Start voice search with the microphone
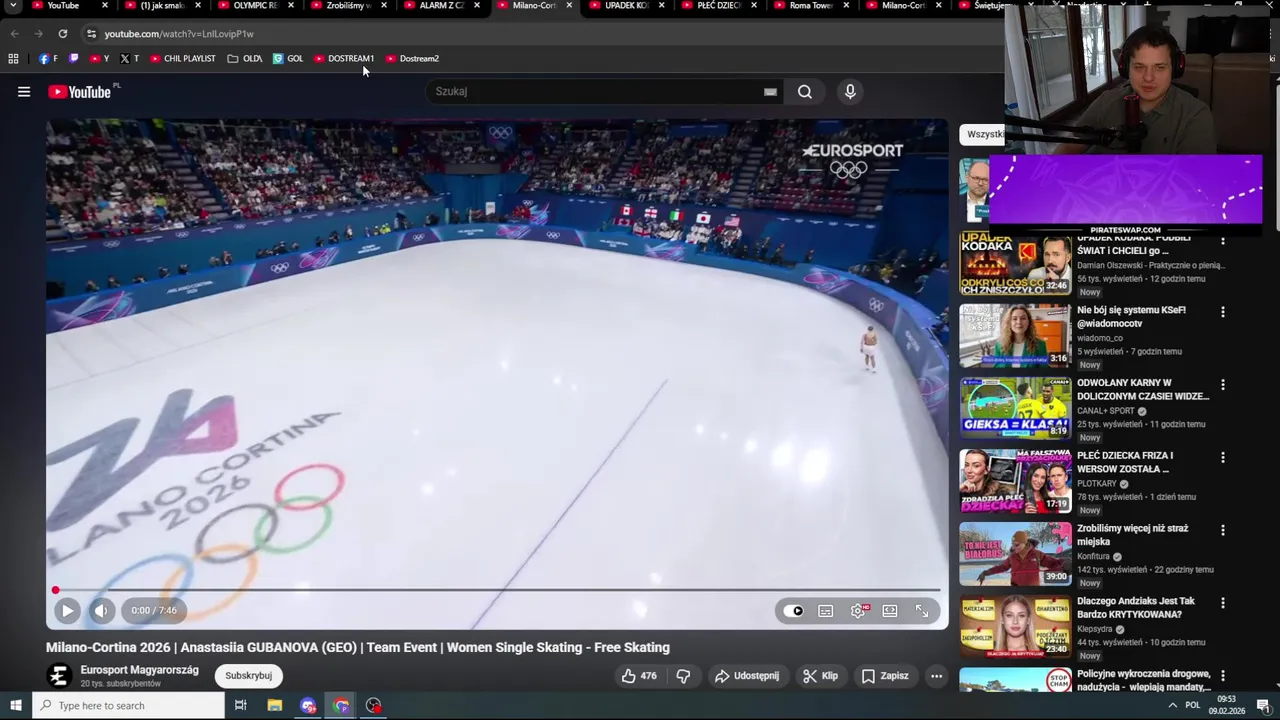Viewport: 1280px width, 720px height. click(850, 92)
